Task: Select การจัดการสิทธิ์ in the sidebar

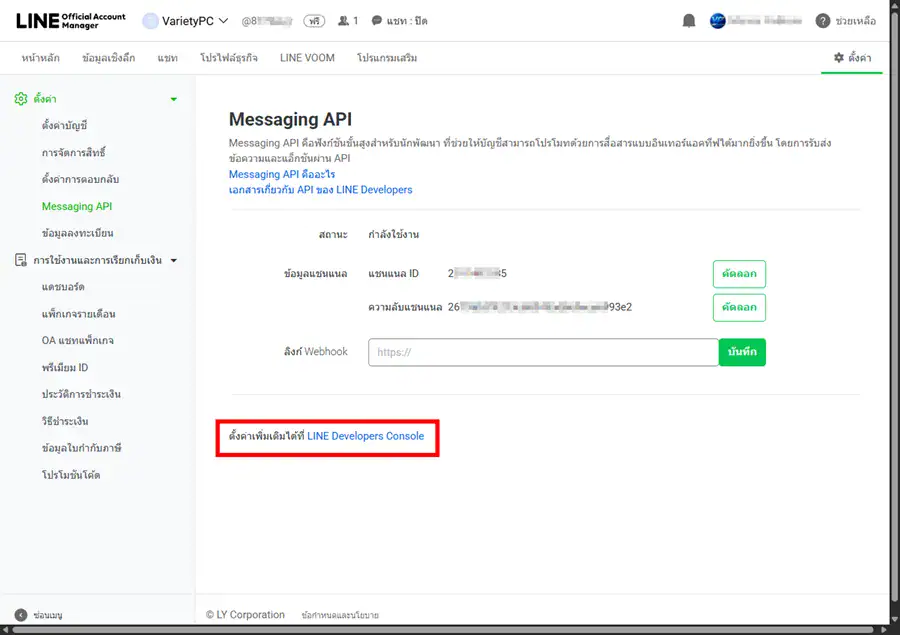Action: 73,153
